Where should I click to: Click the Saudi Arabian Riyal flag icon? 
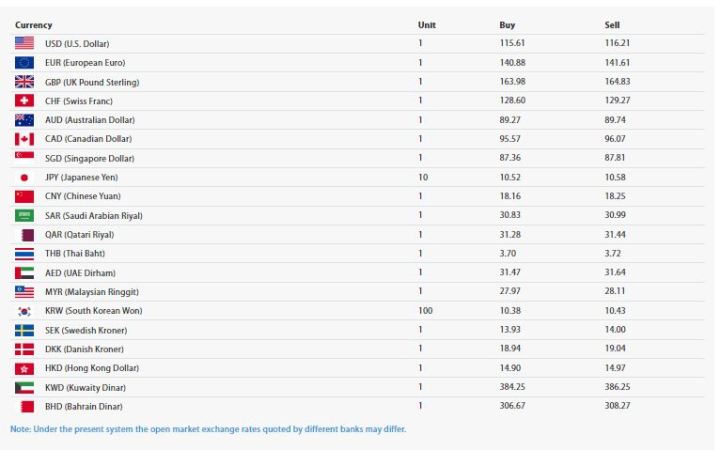coord(25,215)
